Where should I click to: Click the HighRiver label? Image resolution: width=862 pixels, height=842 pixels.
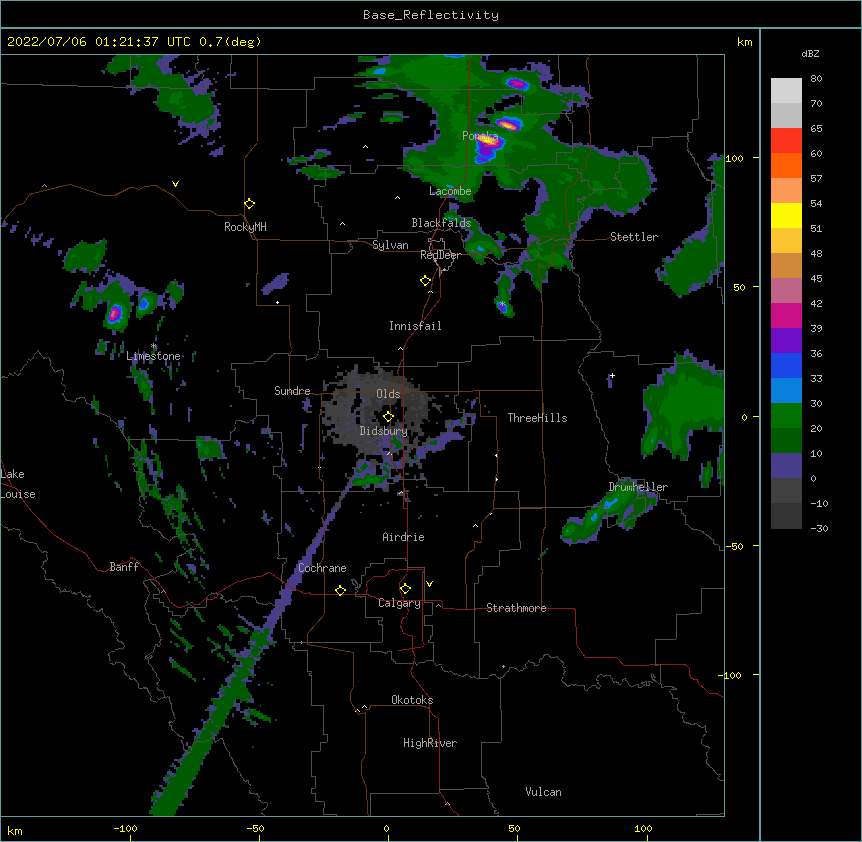pos(430,743)
